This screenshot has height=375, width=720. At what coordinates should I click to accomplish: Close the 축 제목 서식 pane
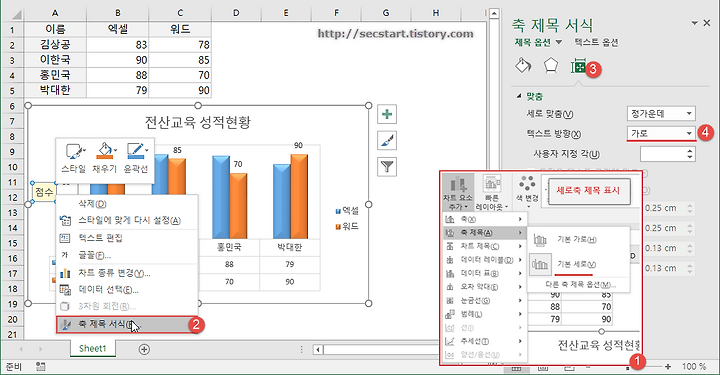click(x=707, y=23)
